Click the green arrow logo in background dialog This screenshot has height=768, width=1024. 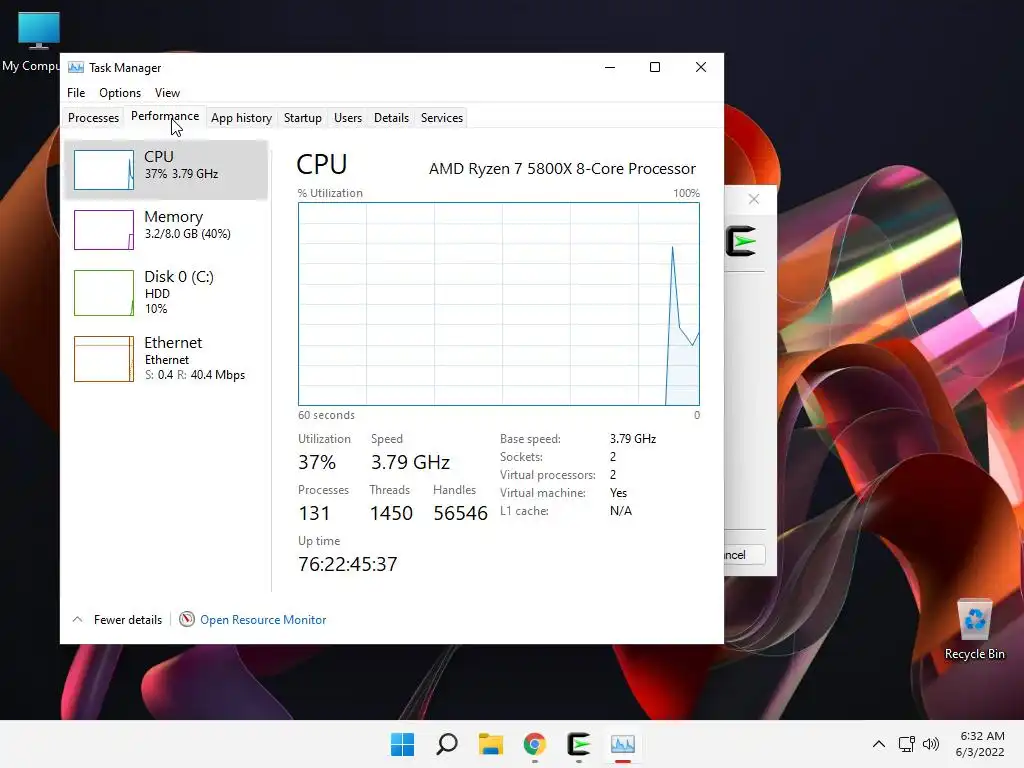click(x=741, y=242)
